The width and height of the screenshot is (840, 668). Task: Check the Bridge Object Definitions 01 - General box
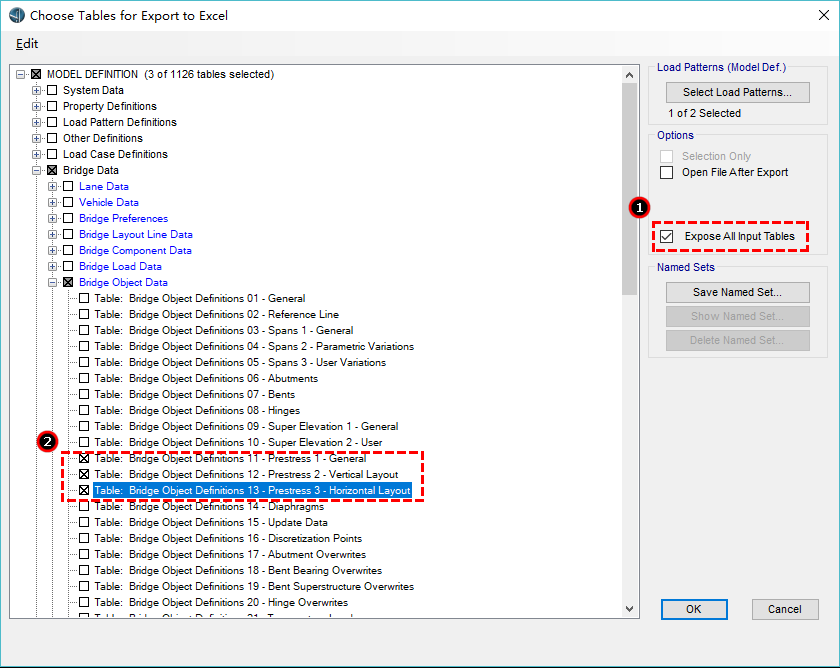click(84, 298)
